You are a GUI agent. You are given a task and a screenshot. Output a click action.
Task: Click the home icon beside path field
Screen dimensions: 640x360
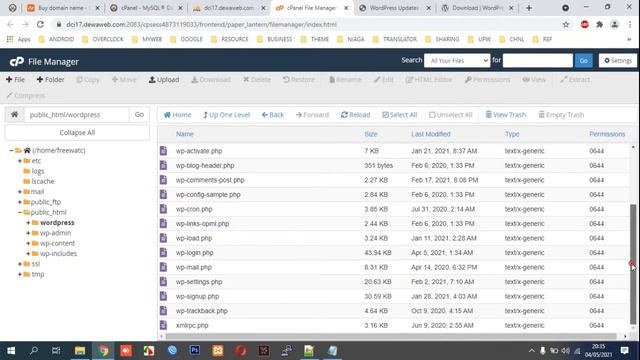click(x=15, y=115)
